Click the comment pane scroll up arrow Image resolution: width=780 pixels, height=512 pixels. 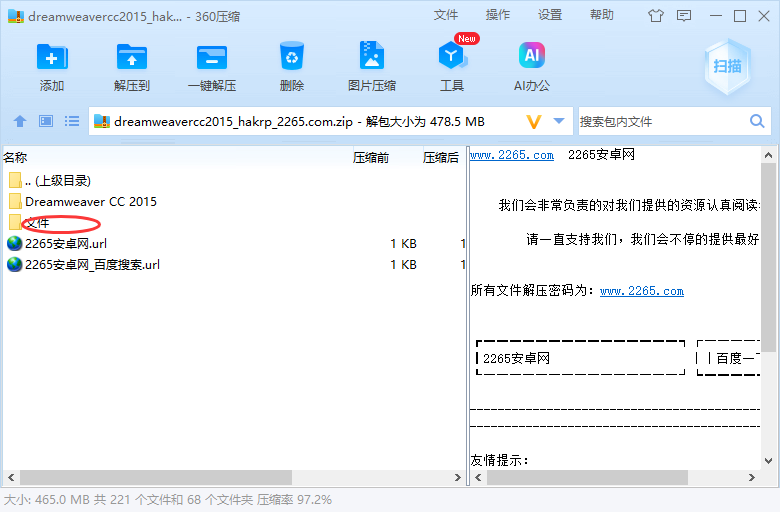pyautogui.click(x=768, y=155)
